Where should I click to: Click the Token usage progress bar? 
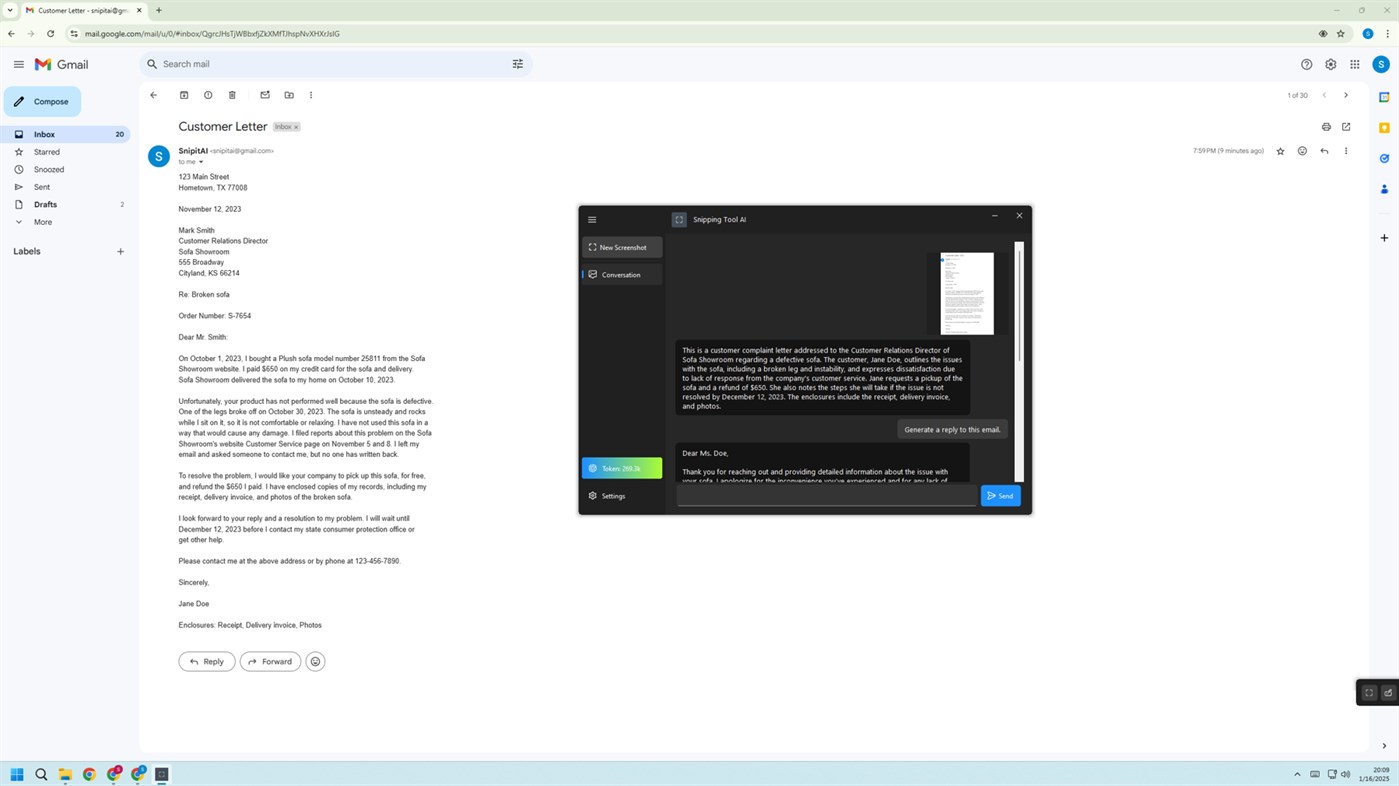pos(621,468)
